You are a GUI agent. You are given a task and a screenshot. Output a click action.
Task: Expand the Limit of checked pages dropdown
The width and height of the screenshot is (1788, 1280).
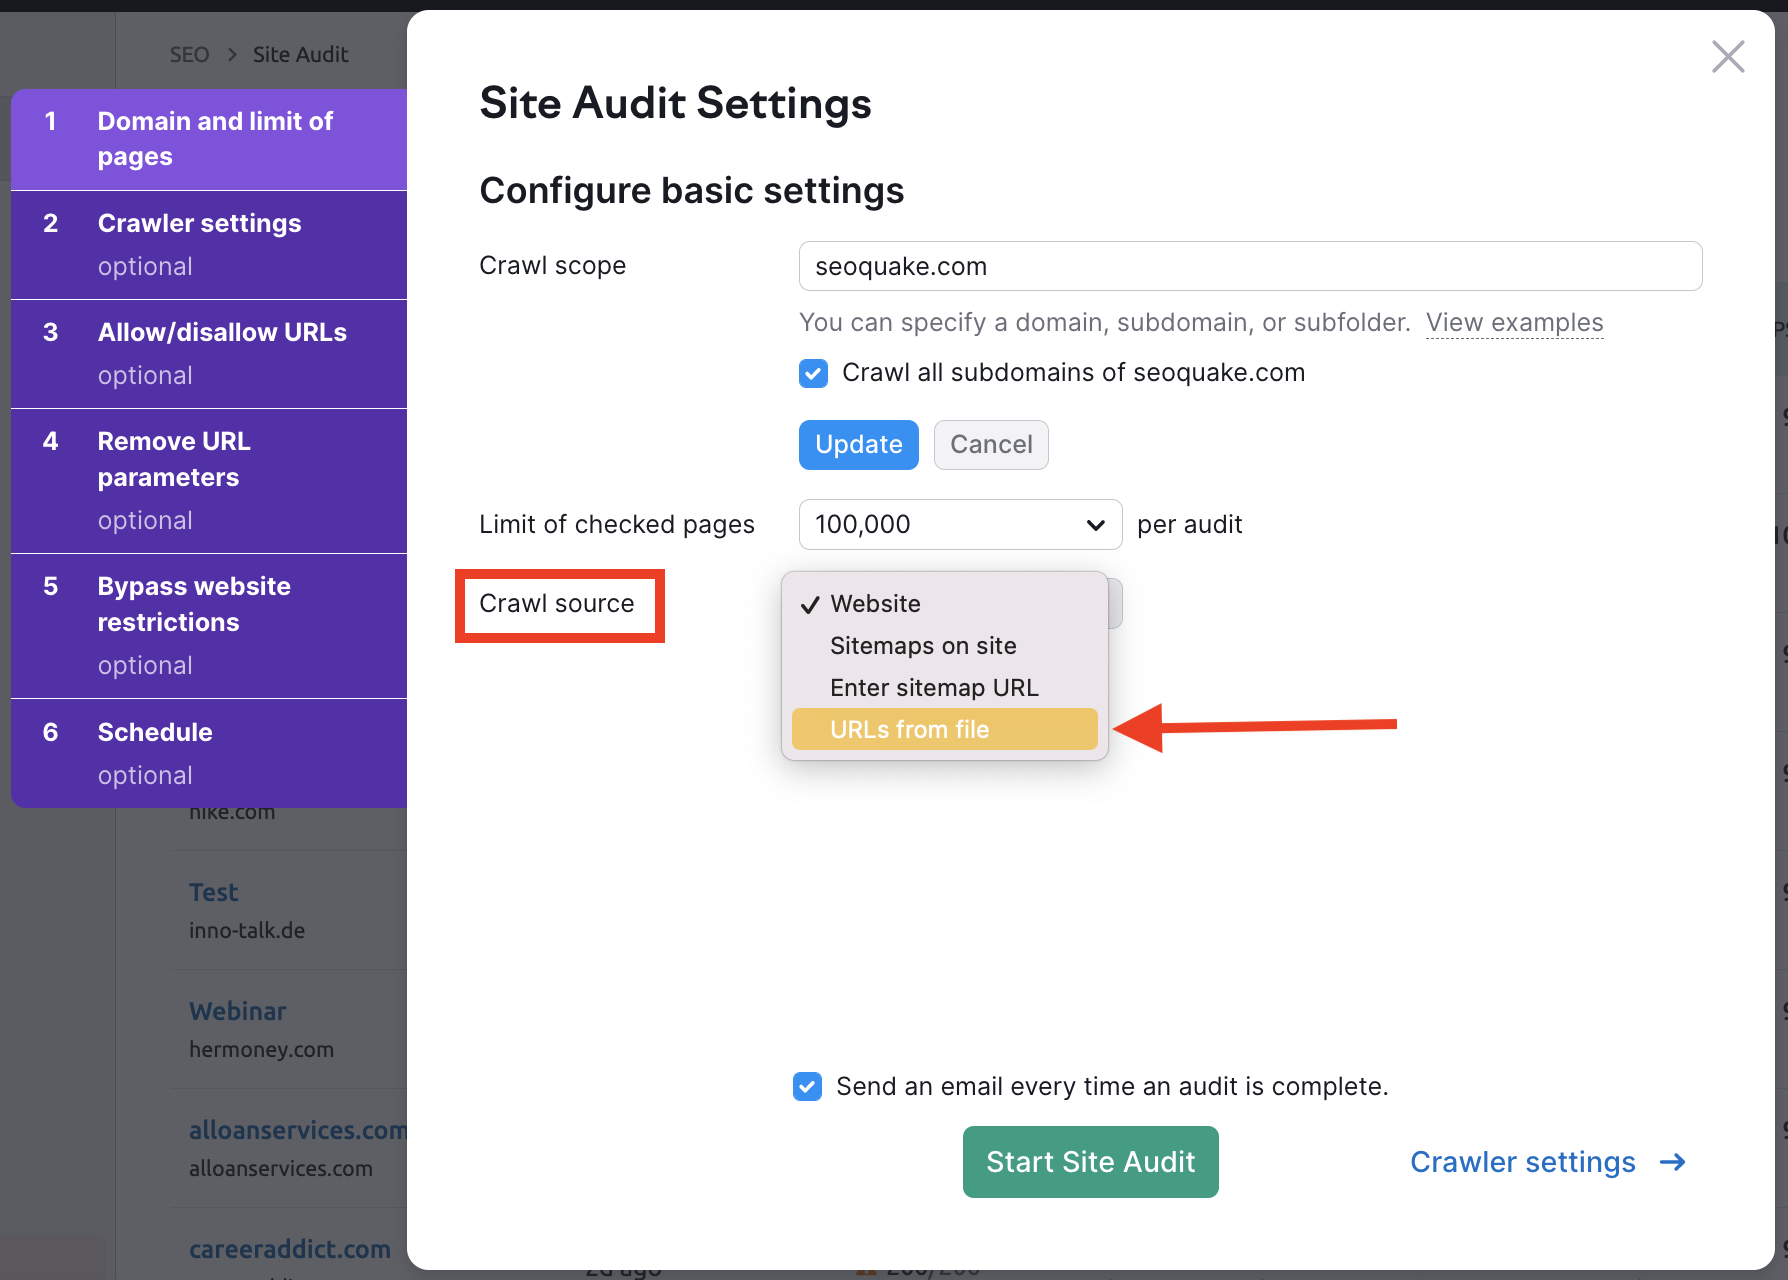tap(960, 524)
